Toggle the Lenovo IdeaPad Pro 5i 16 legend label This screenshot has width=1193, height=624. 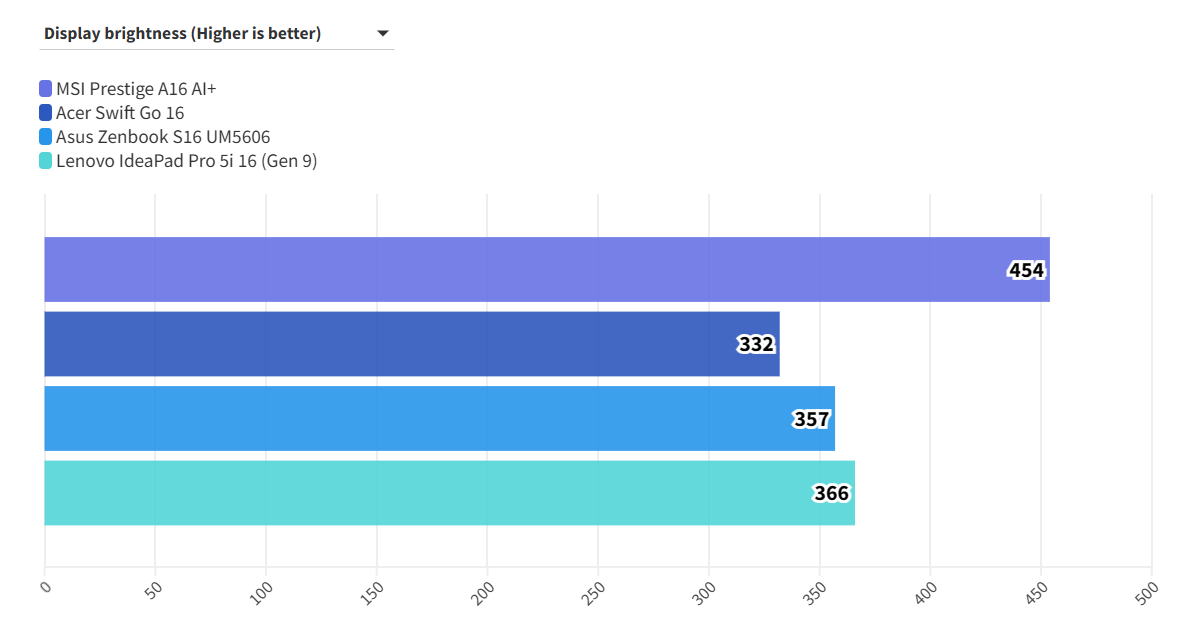[x=186, y=161]
